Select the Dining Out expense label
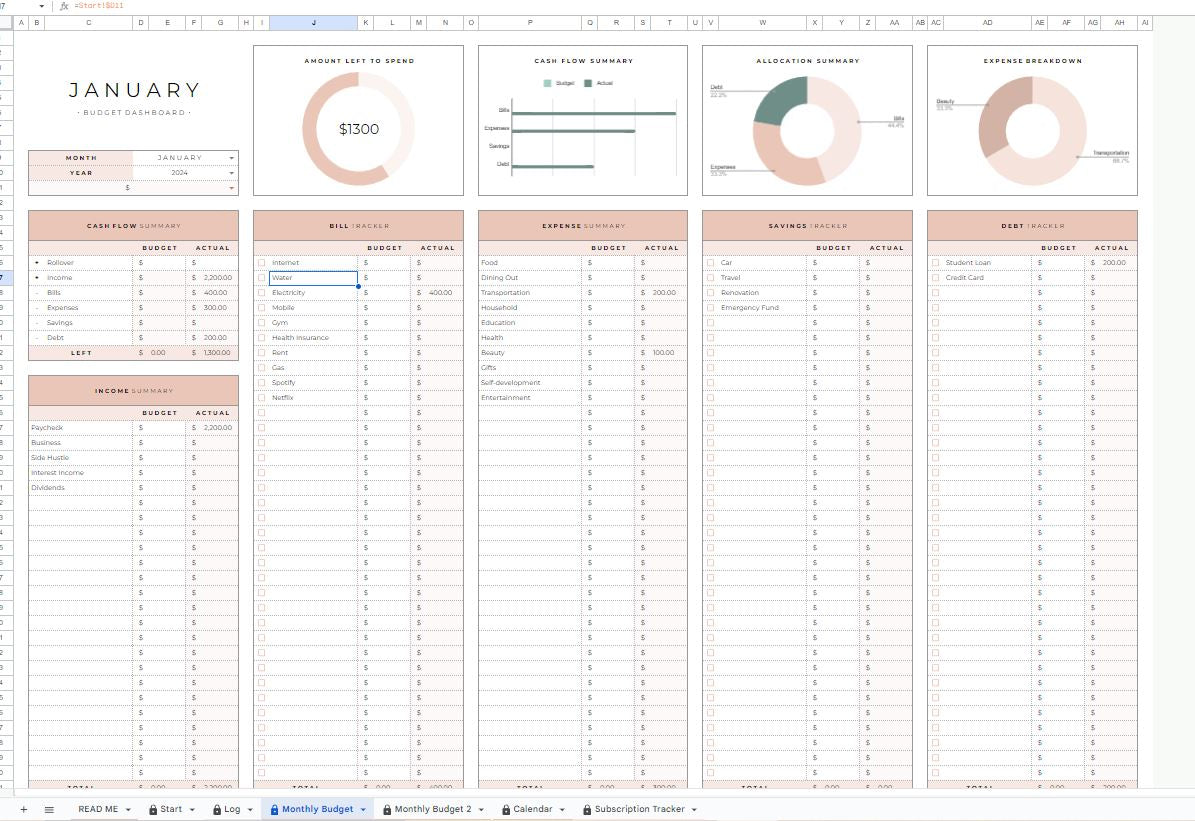1195x821 pixels. 499,277
